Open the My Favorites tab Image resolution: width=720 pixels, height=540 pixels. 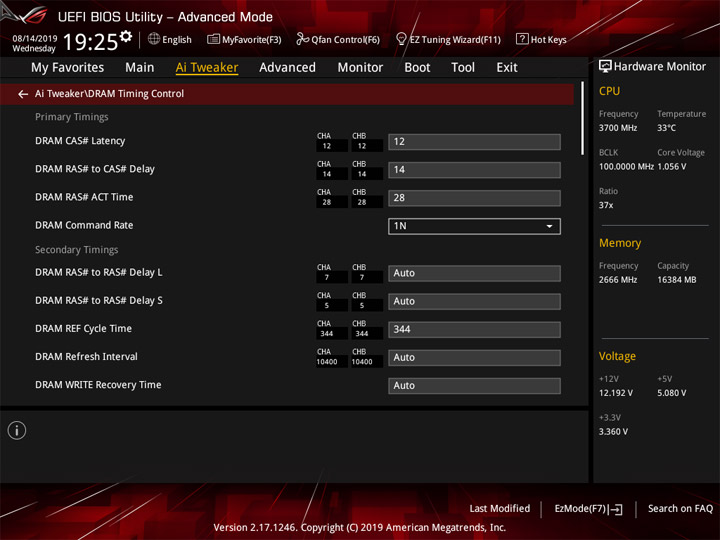(x=68, y=68)
